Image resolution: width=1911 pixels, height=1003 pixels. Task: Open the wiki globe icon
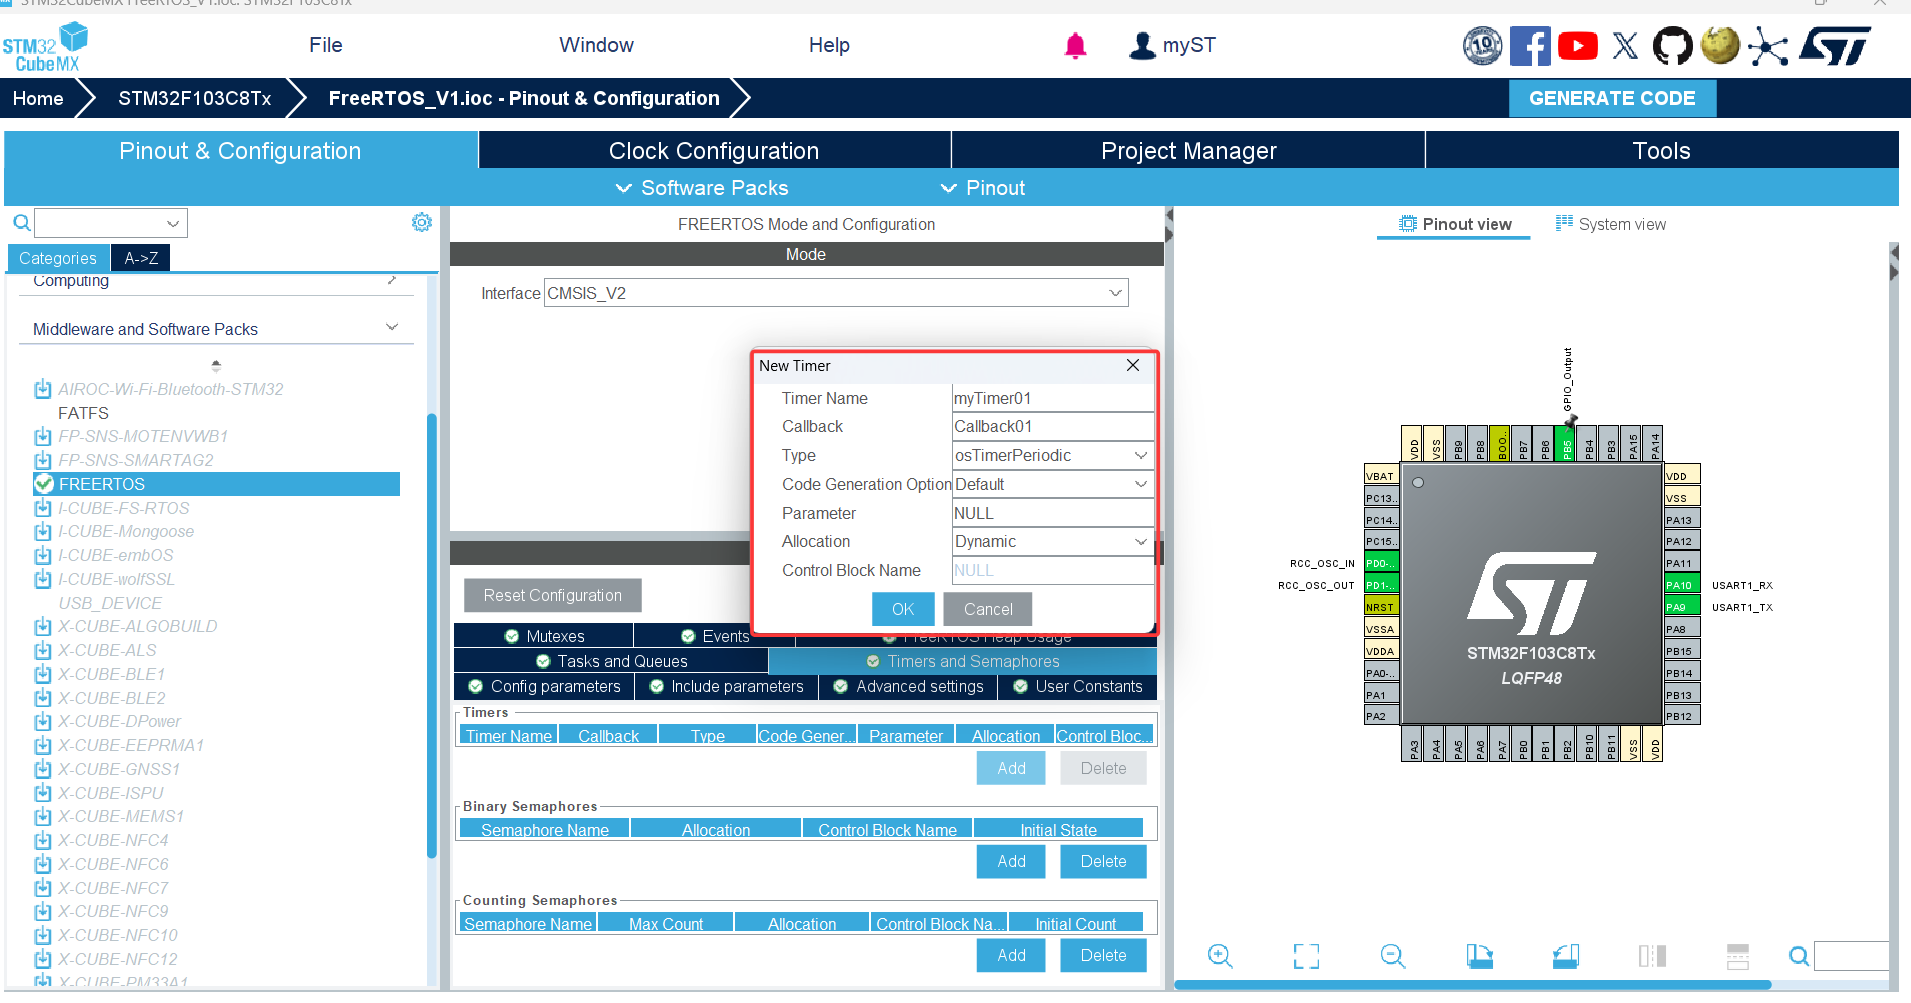(1720, 45)
